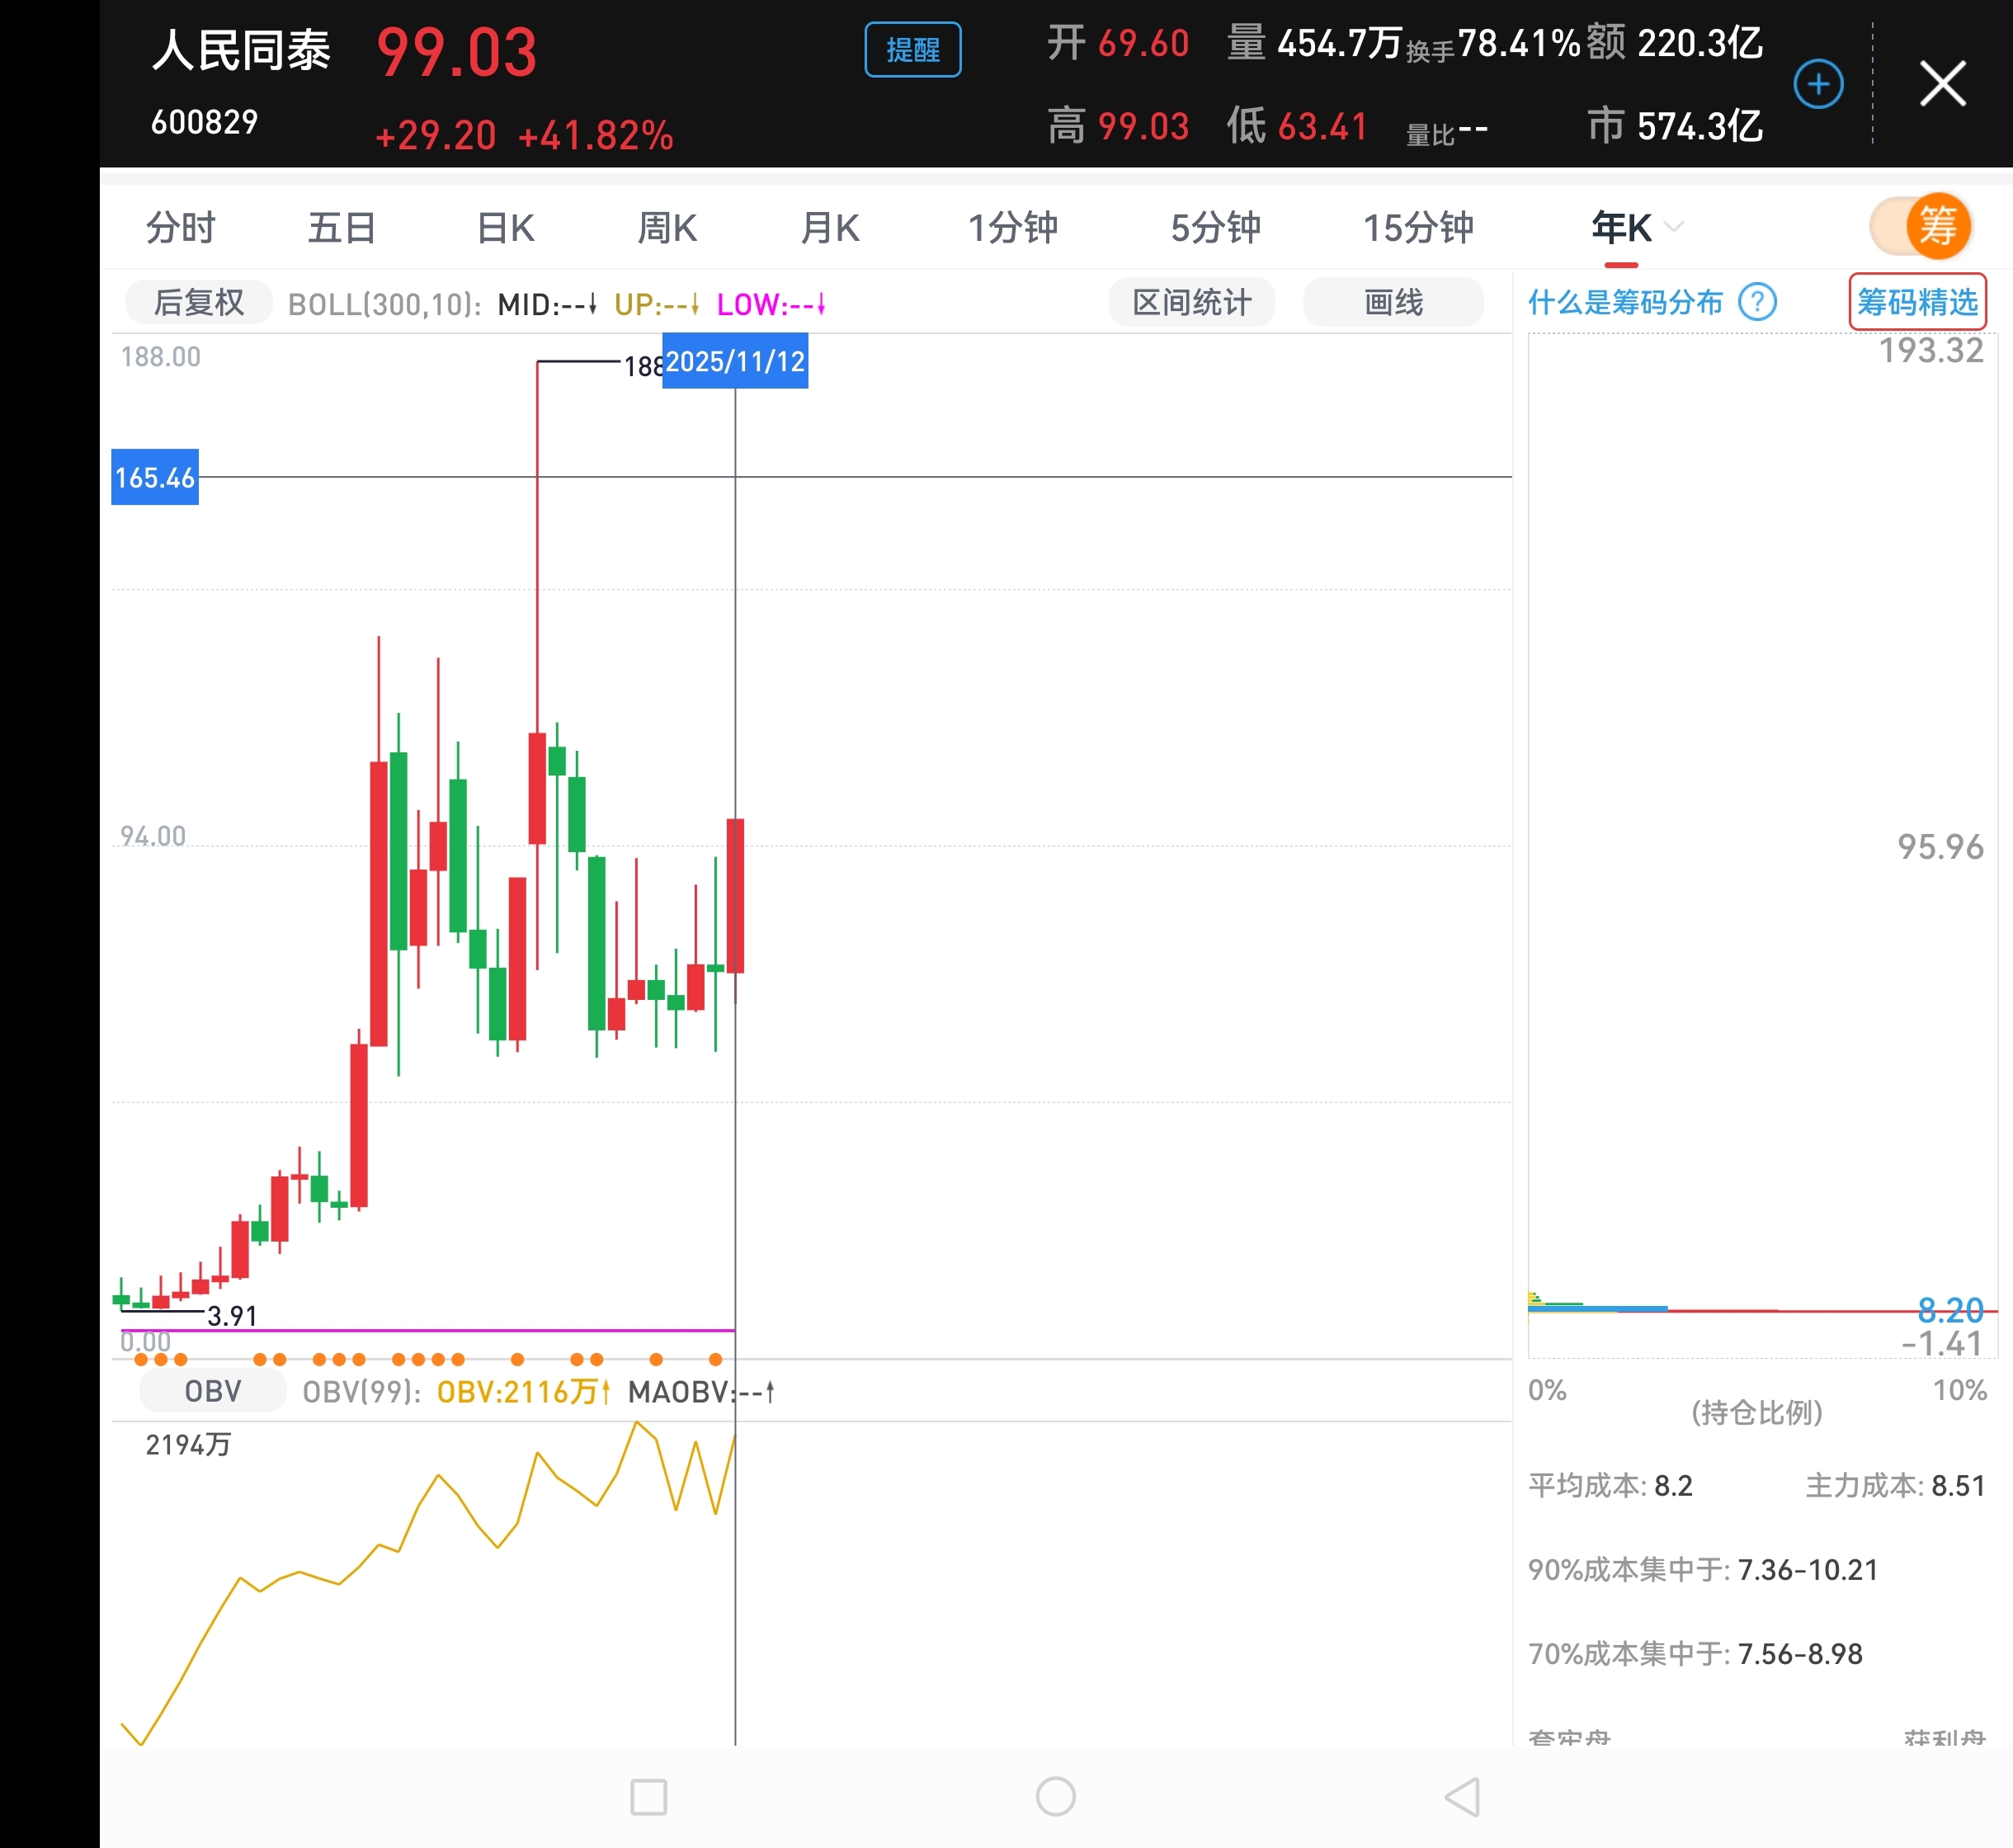Viewport: 2013px width, 1848px height.
Task: Tap the Android back triangle icon
Action: click(1462, 1797)
